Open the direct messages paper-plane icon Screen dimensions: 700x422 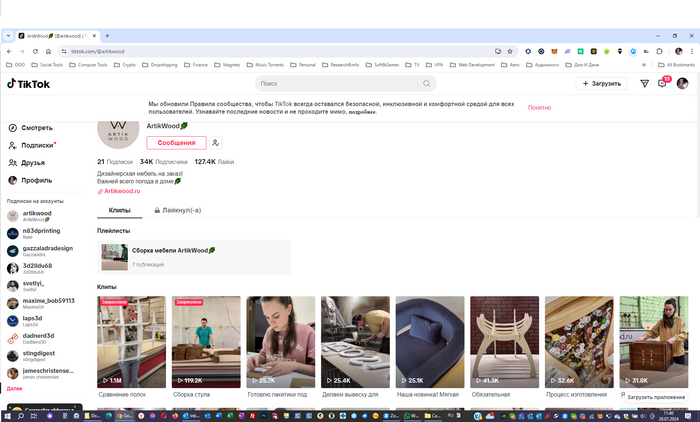point(644,84)
